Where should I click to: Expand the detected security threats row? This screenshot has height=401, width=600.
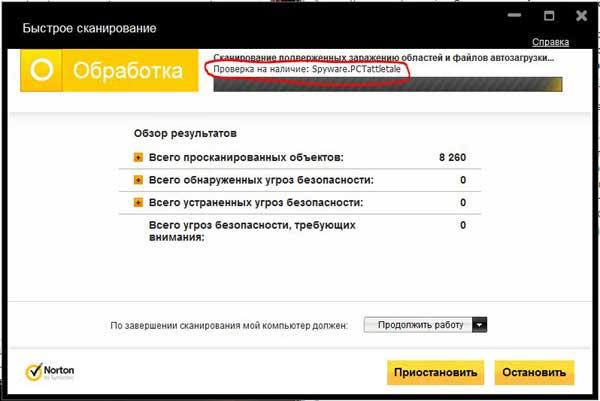point(138,180)
